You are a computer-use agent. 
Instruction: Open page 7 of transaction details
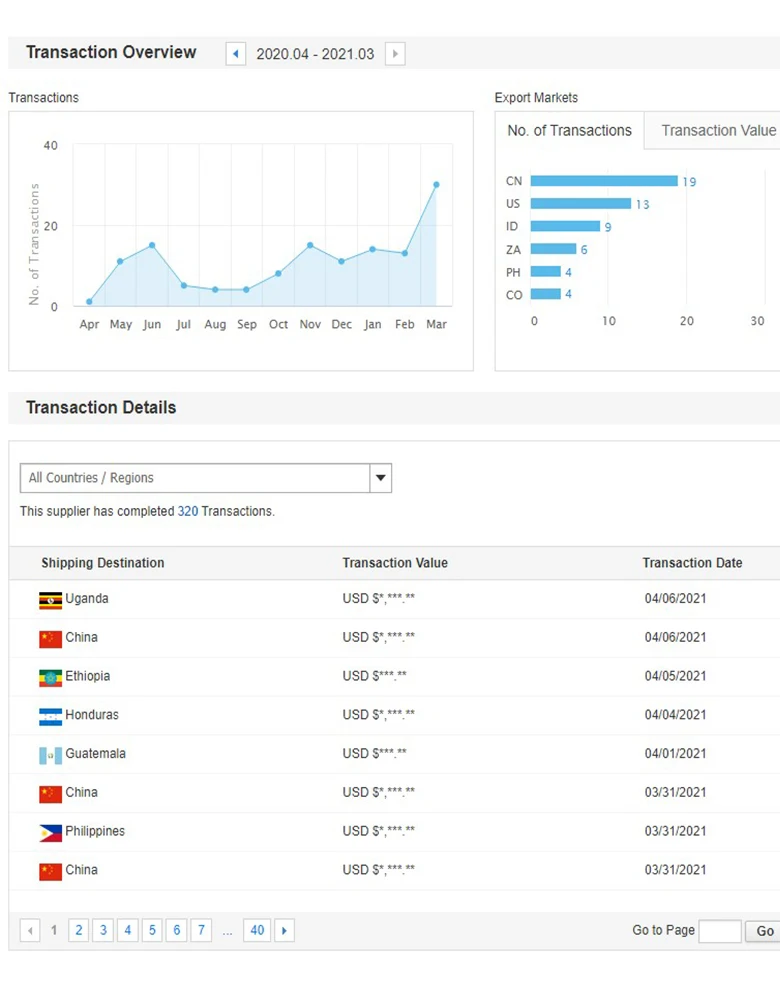(x=201, y=931)
